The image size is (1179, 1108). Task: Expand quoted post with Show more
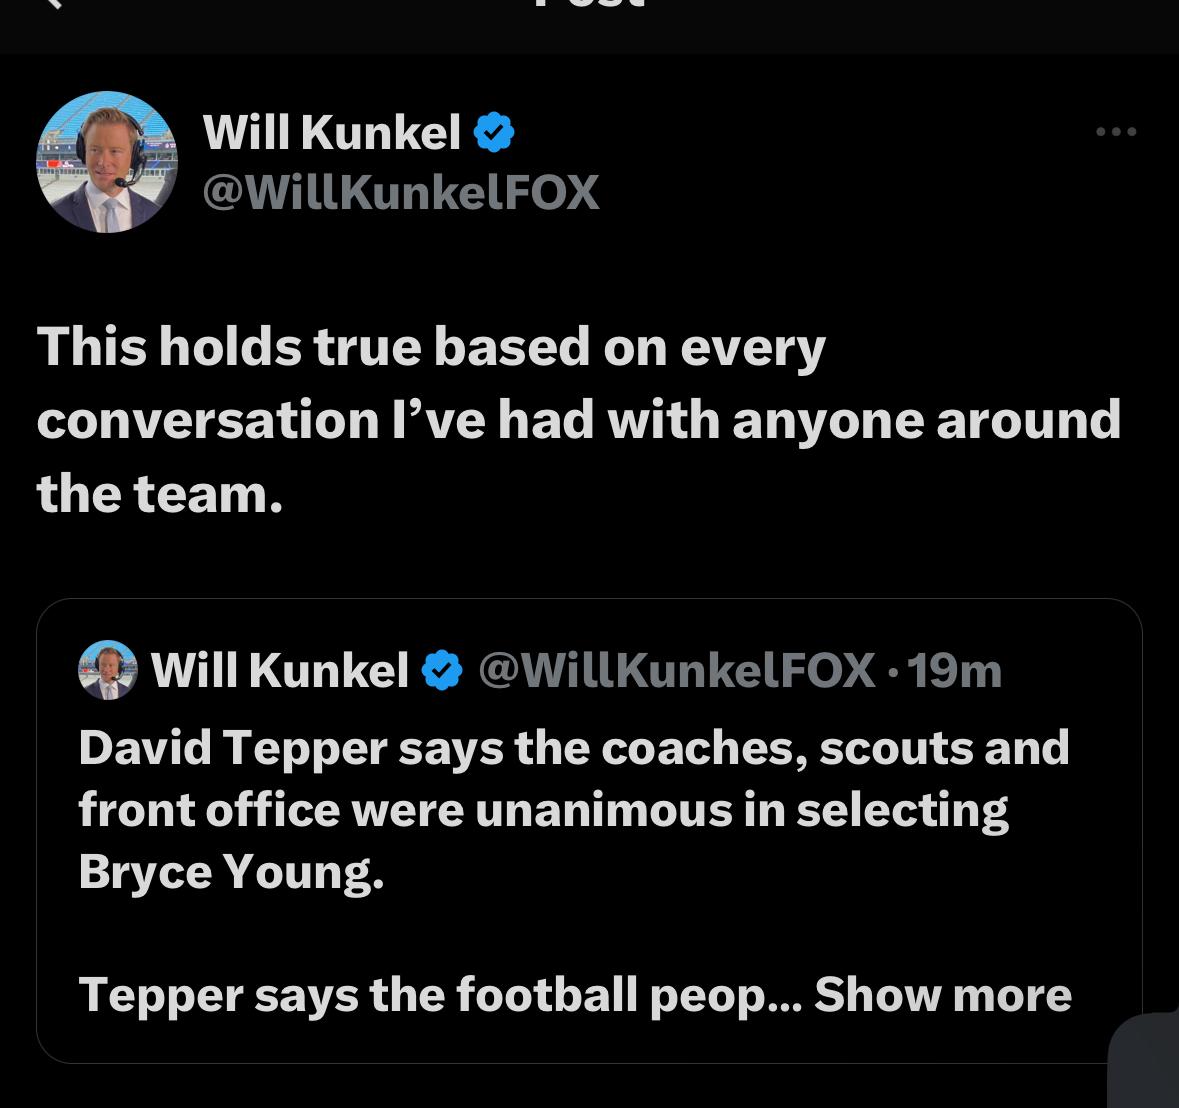click(x=942, y=994)
